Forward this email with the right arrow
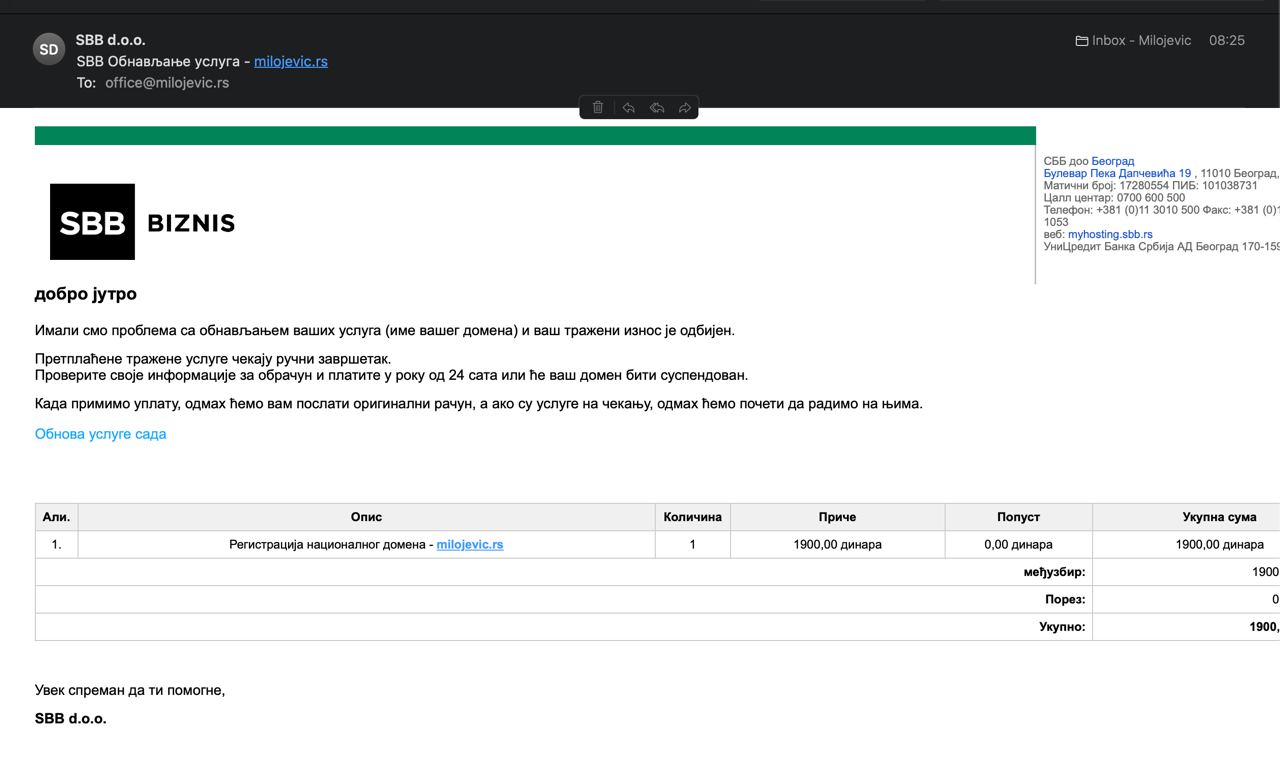The image size is (1280, 778). click(x=685, y=107)
